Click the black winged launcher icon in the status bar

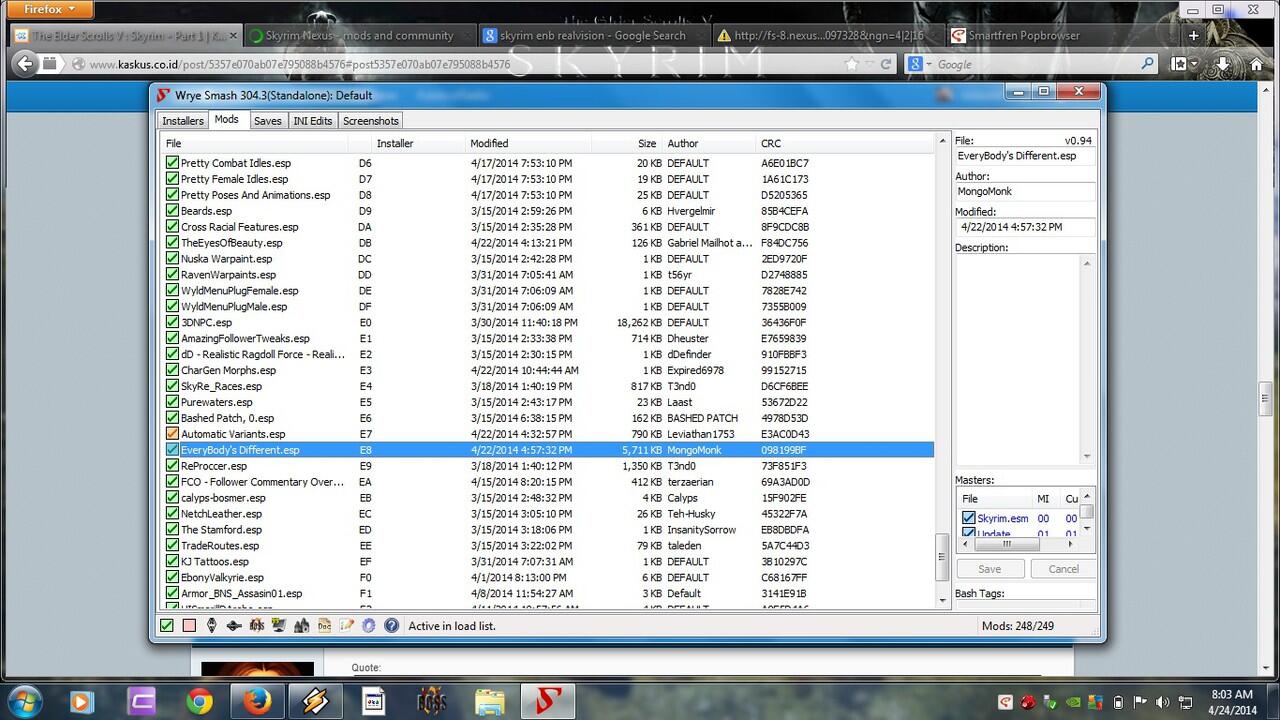click(x=234, y=625)
